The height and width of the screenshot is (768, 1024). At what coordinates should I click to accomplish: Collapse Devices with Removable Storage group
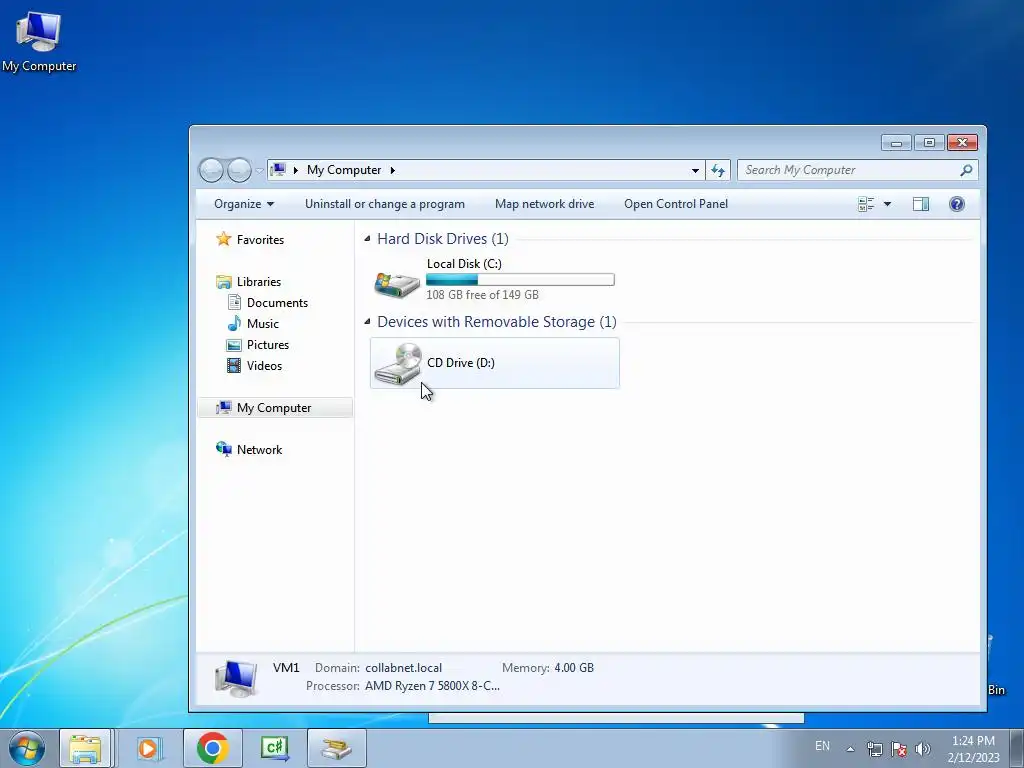[x=367, y=321]
